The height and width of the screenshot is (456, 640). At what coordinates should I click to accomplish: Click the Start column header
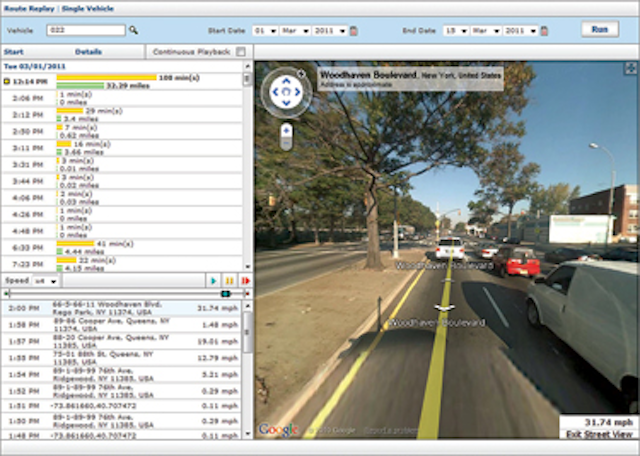tap(13, 52)
